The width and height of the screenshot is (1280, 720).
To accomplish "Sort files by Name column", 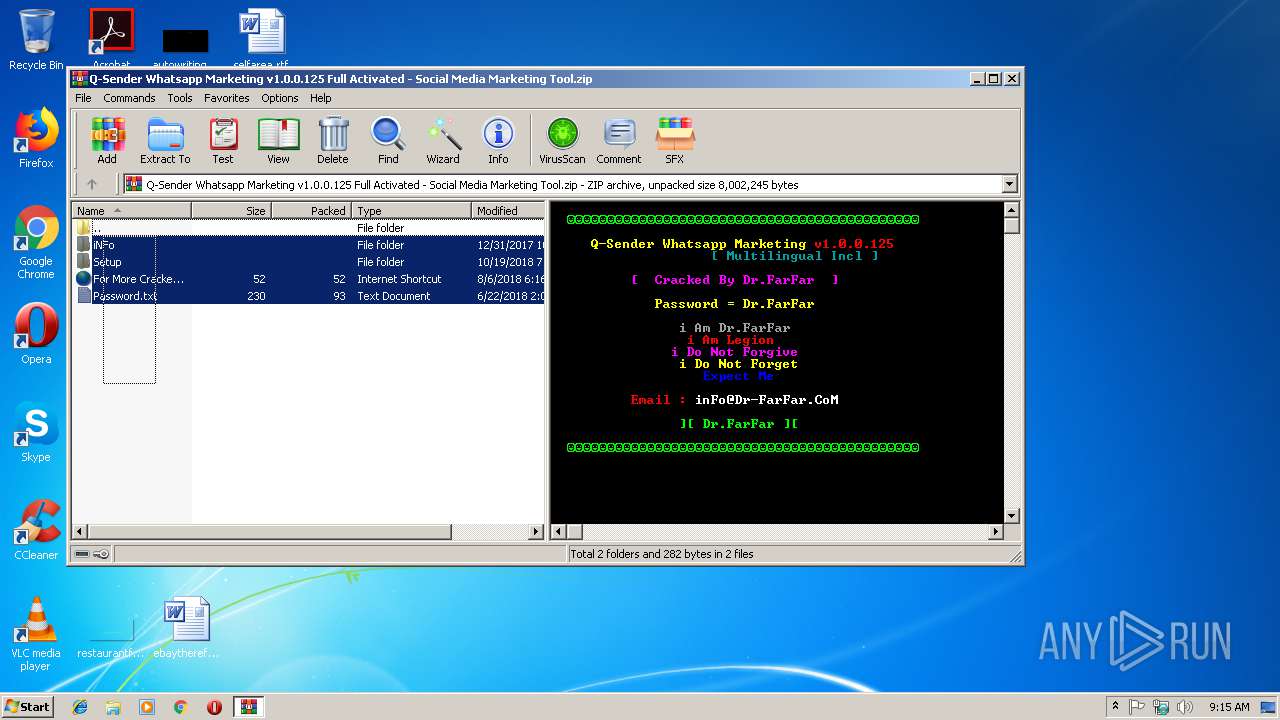I will pos(131,211).
